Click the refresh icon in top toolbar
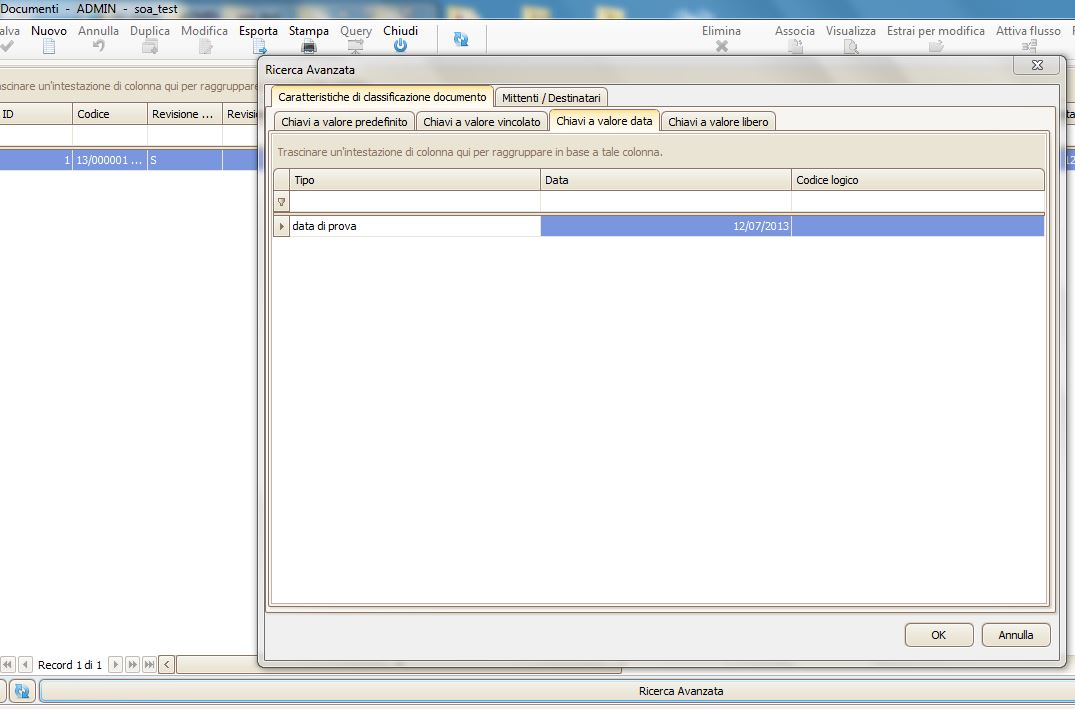 coord(461,39)
